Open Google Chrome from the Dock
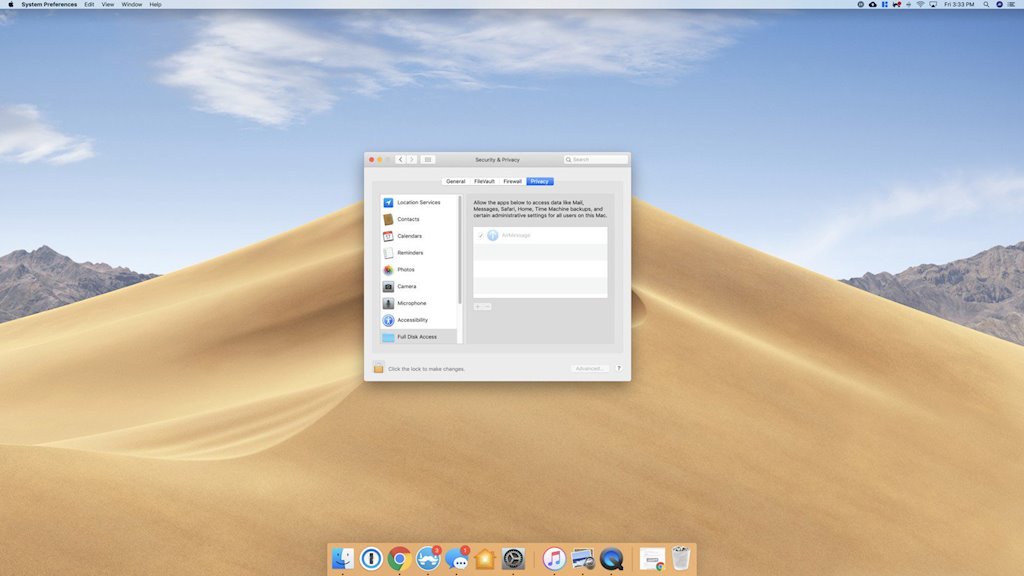The image size is (1024, 576). coord(400,558)
